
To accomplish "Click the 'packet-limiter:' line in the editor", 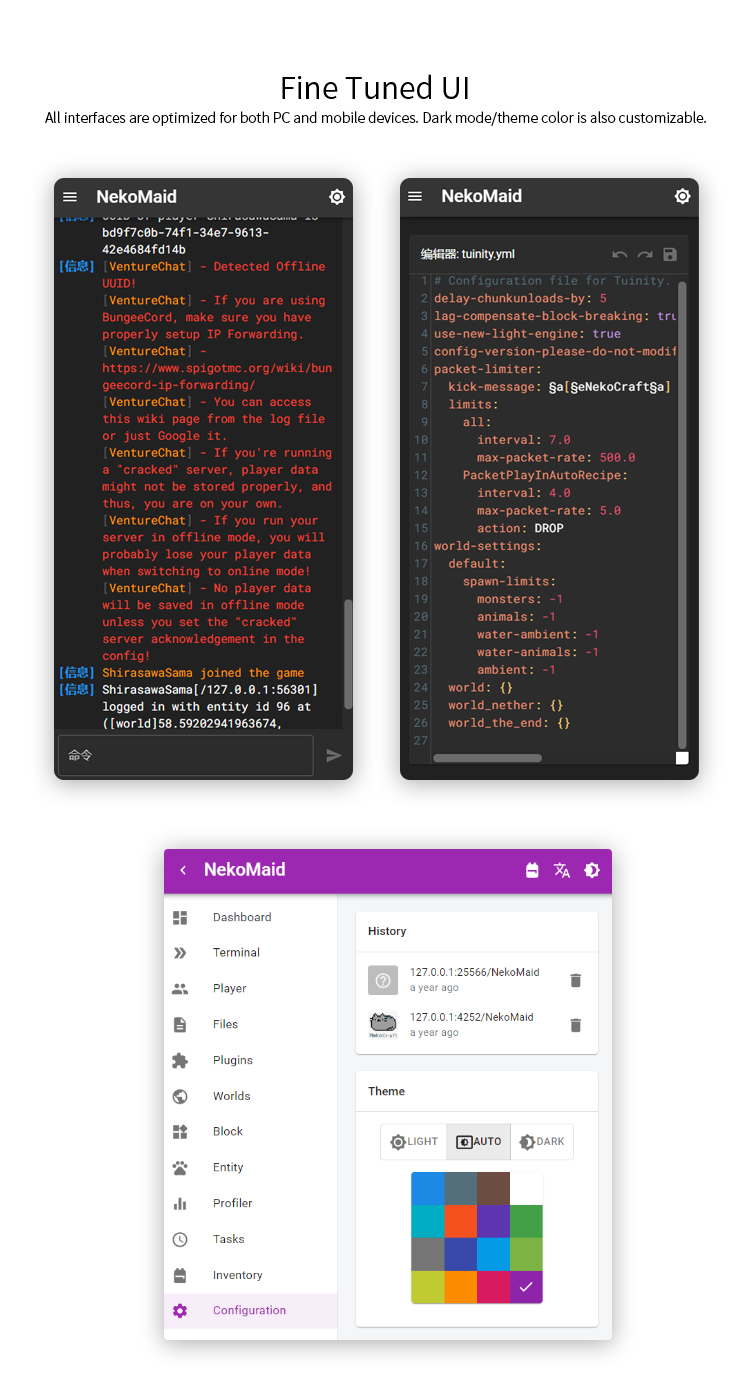I will pos(488,369).
